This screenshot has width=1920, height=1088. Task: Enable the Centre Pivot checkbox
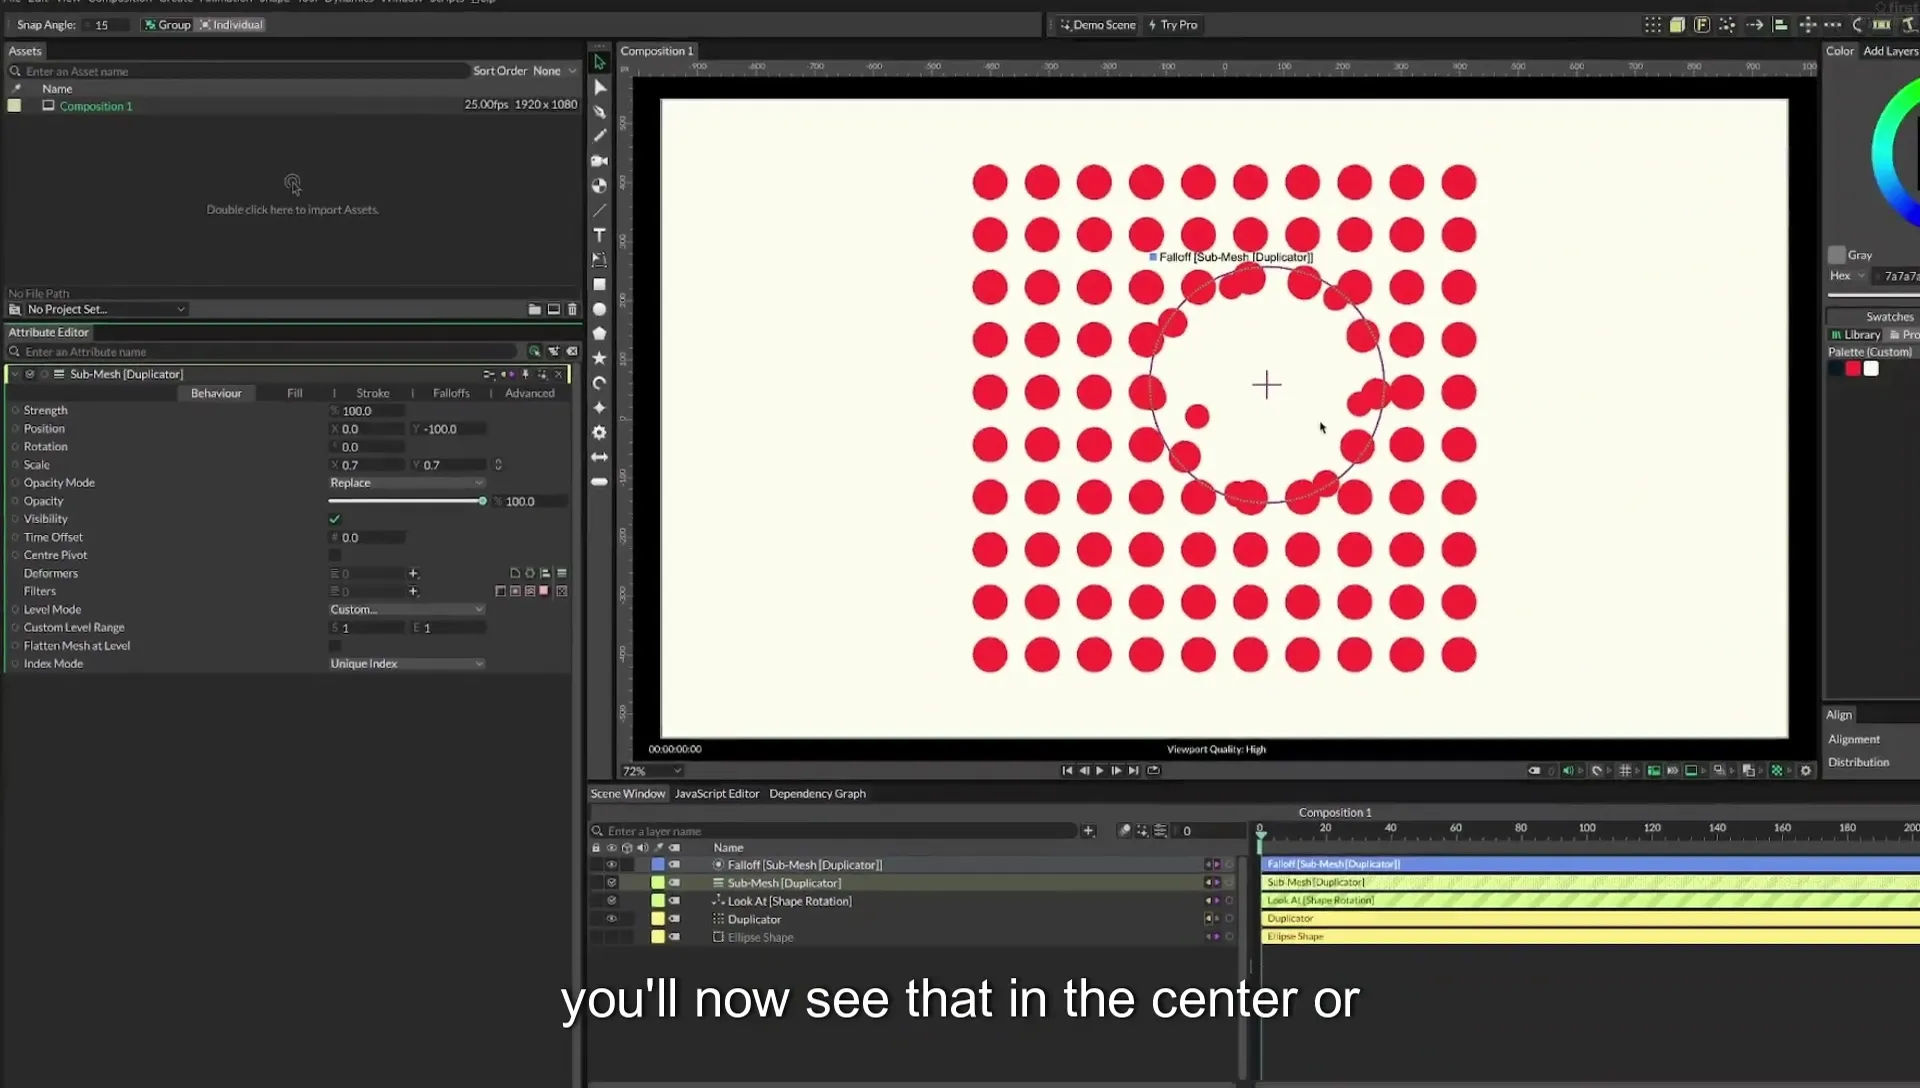335,555
